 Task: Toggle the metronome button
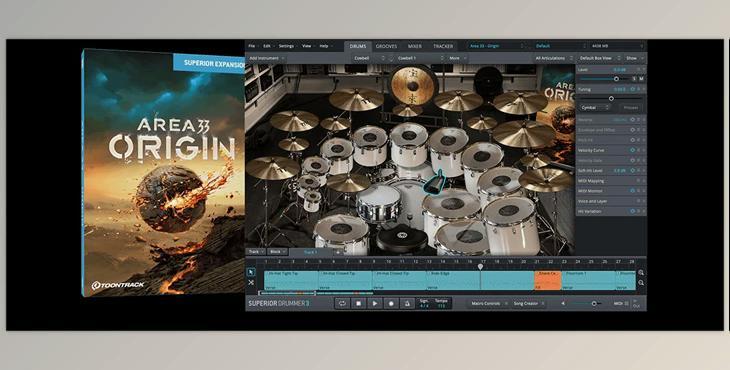pos(407,303)
